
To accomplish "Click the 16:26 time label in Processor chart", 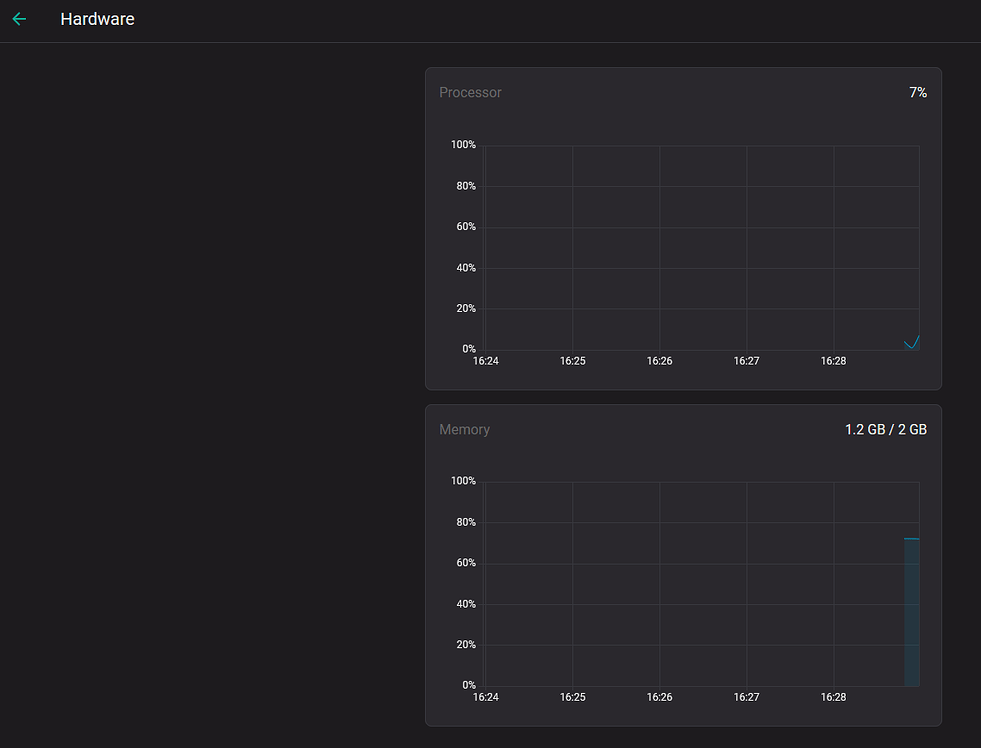I will 659,361.
